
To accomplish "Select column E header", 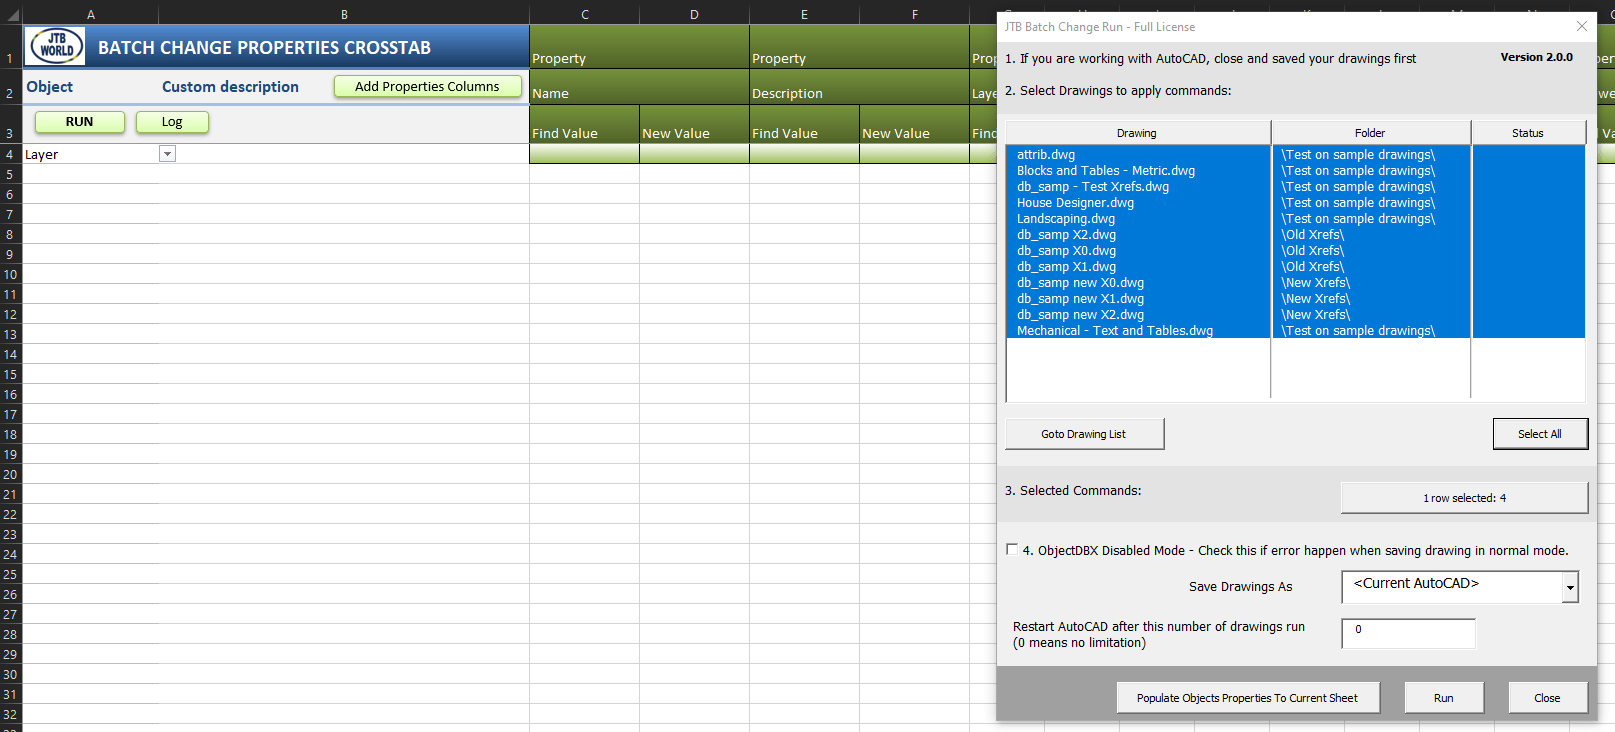I will 804,14.
